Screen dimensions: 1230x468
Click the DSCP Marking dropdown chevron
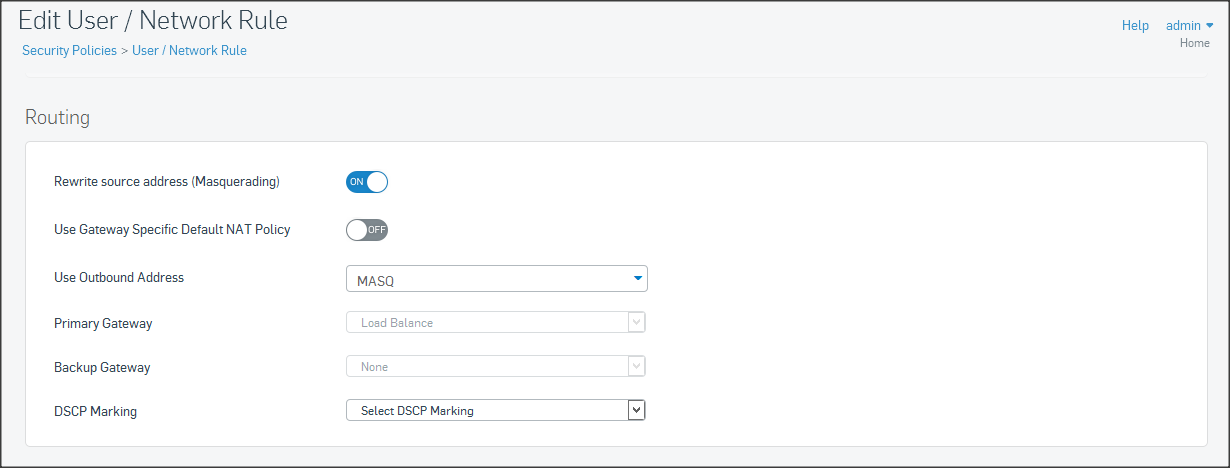coord(636,411)
